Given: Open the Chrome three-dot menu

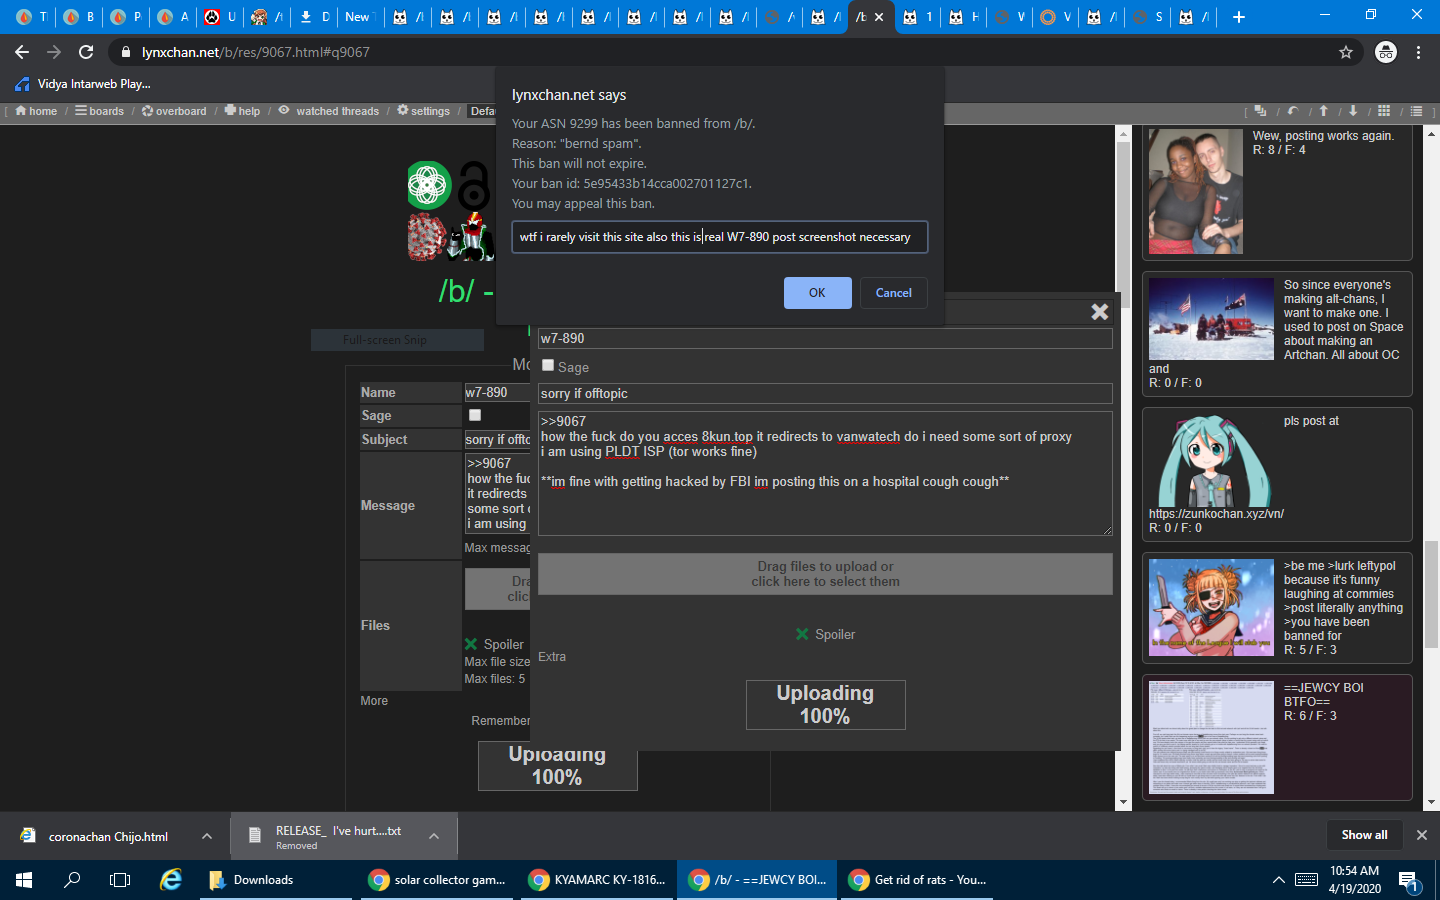Looking at the screenshot, I should coord(1418,52).
